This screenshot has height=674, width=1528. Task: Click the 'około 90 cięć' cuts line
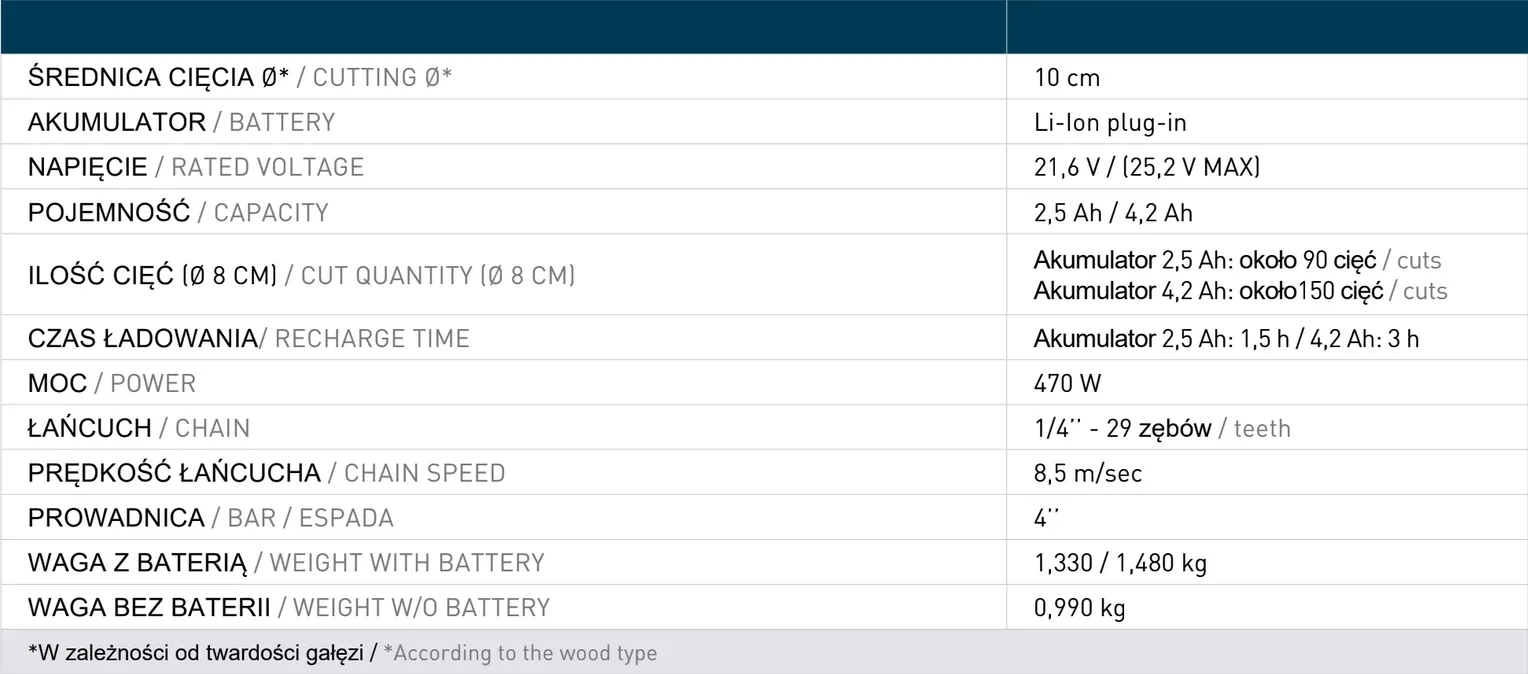click(1237, 261)
